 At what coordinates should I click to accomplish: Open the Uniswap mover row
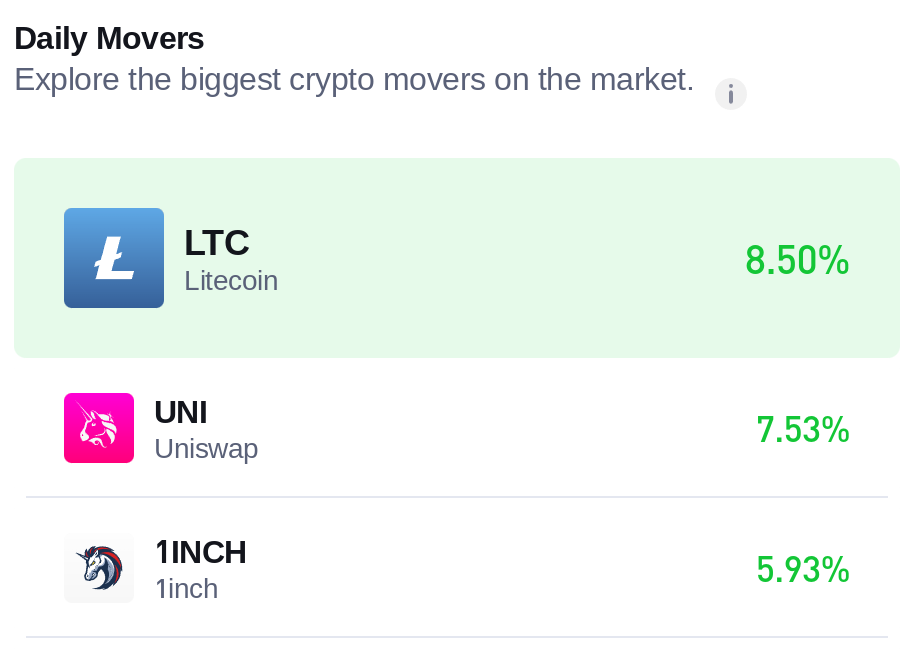(456, 428)
